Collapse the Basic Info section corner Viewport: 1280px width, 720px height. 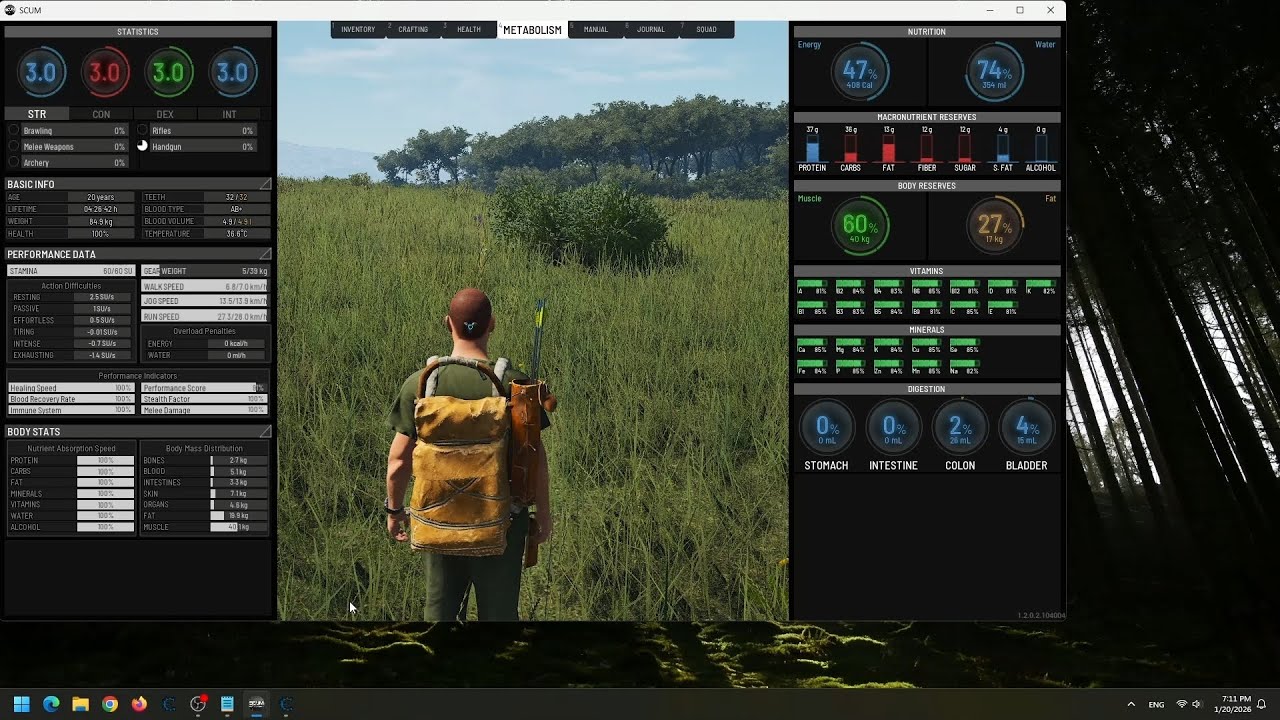point(265,184)
